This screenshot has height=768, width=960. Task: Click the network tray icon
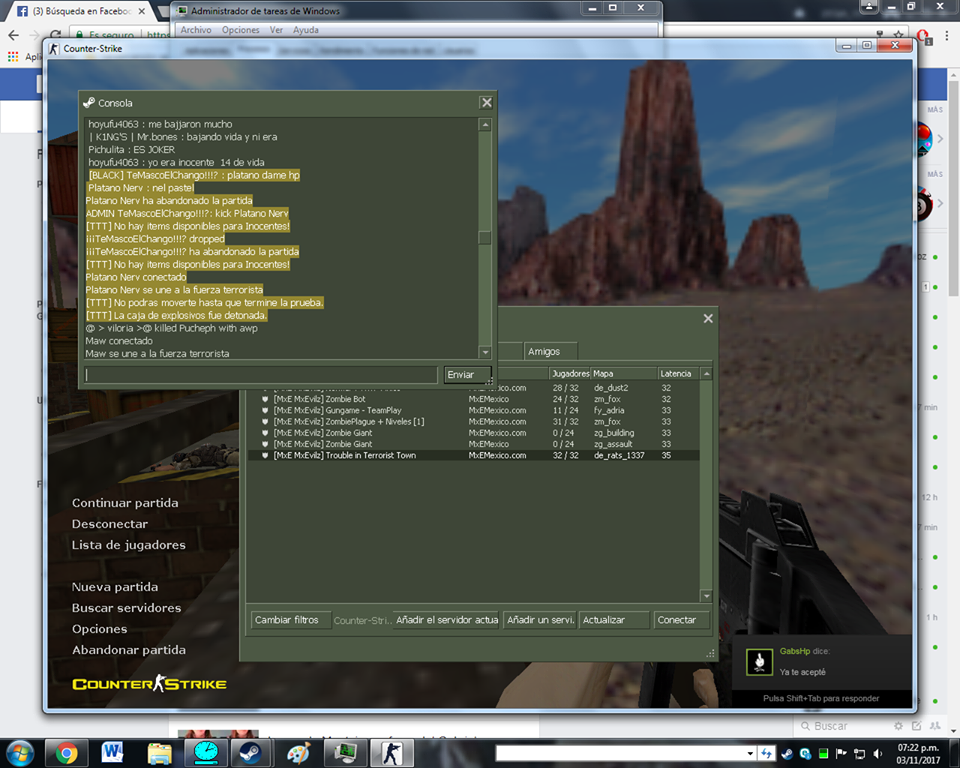point(860,753)
